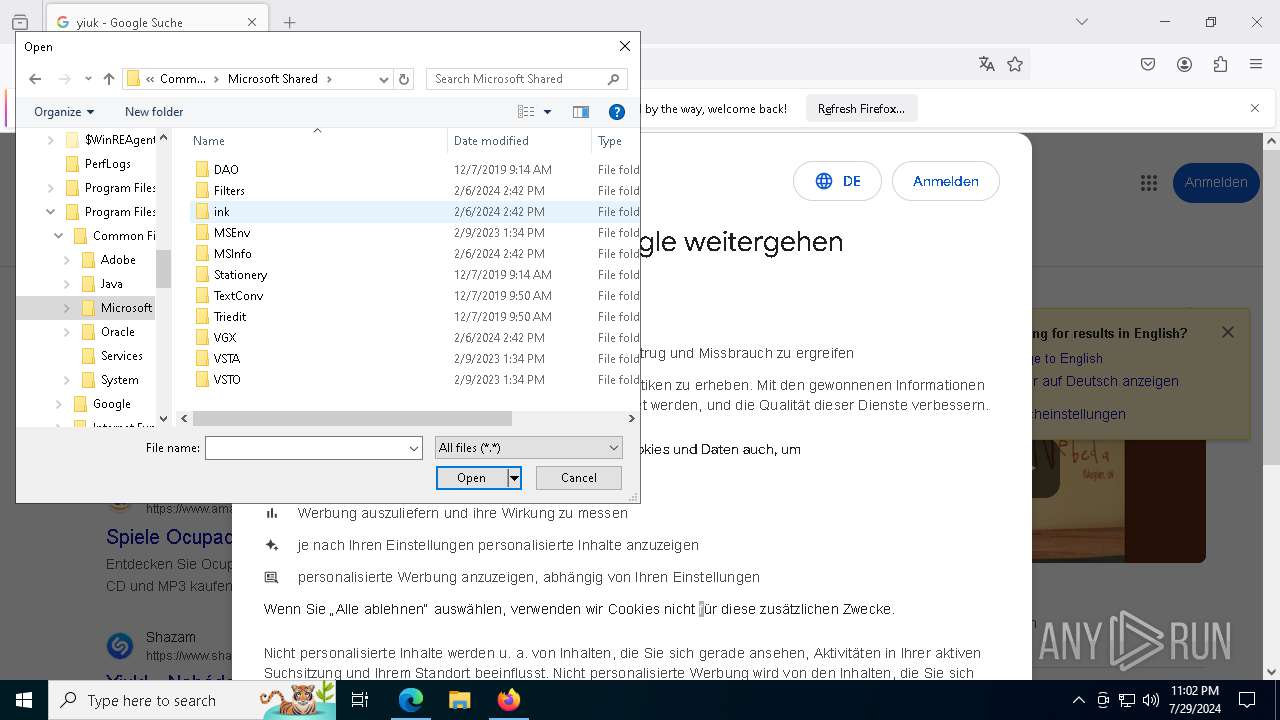Screen dimensions: 1280x720
Task: Close the English results suggestion box
Action: 1228,332
